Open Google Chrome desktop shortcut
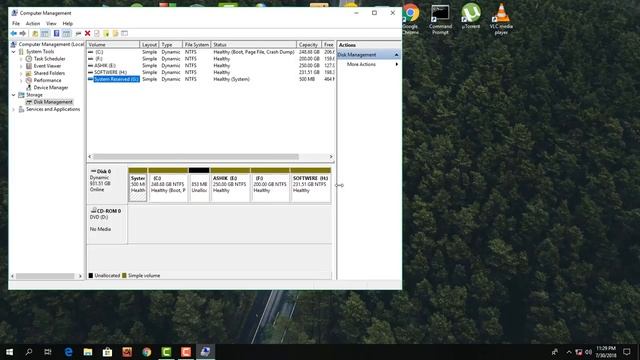This screenshot has height=360, width=640. click(x=410, y=18)
